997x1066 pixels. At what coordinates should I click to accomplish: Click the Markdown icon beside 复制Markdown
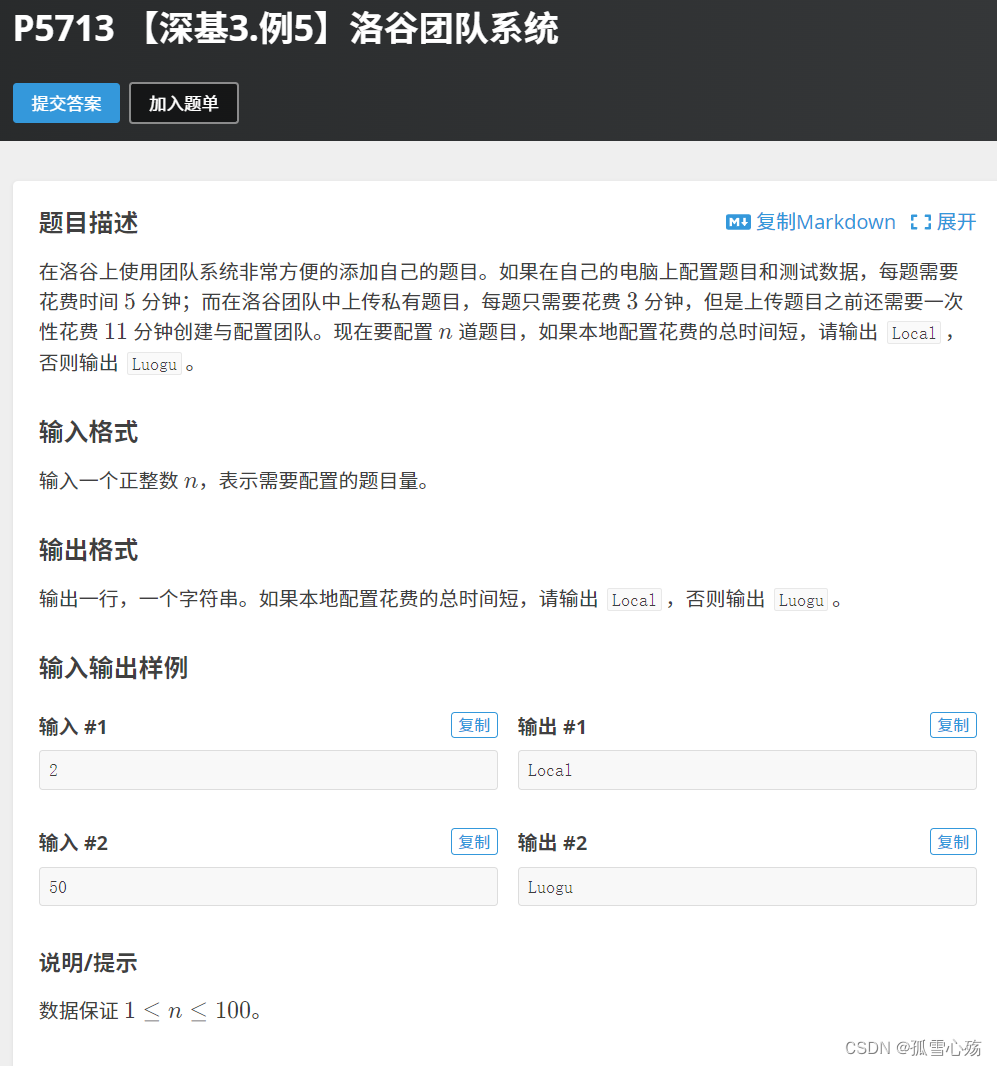737,222
